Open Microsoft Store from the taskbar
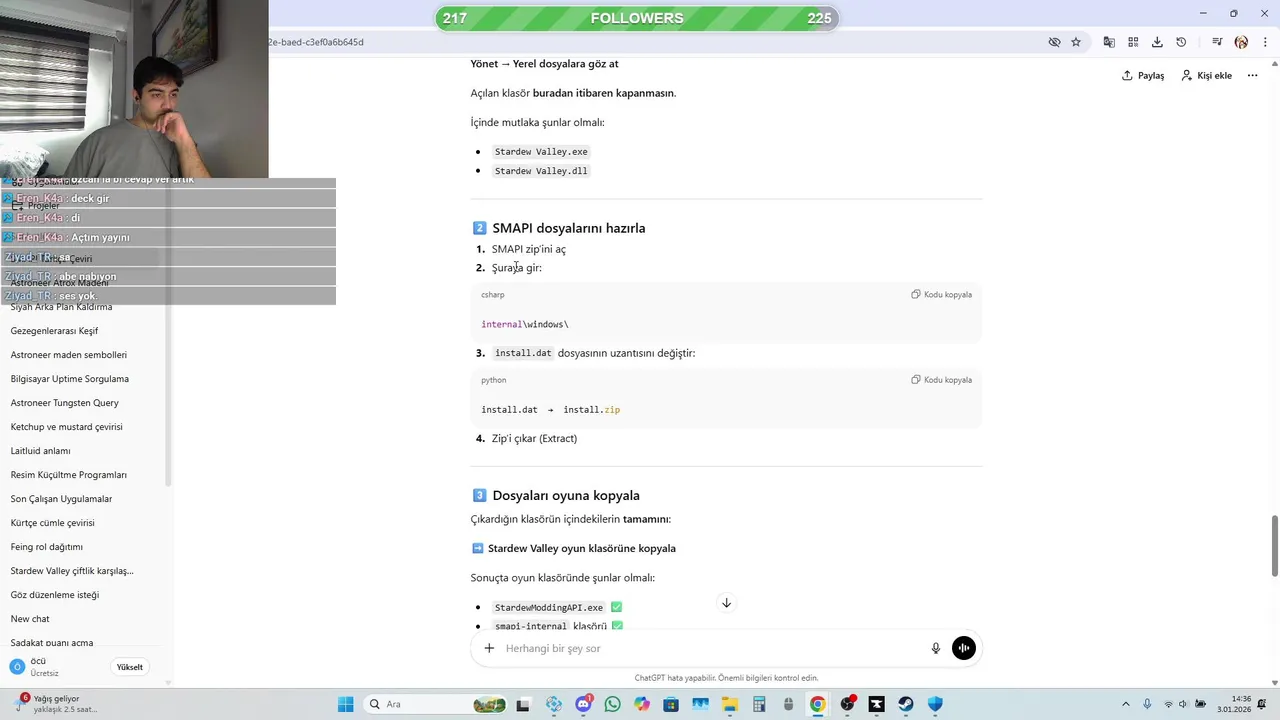This screenshot has height=720, width=1280. click(671, 704)
